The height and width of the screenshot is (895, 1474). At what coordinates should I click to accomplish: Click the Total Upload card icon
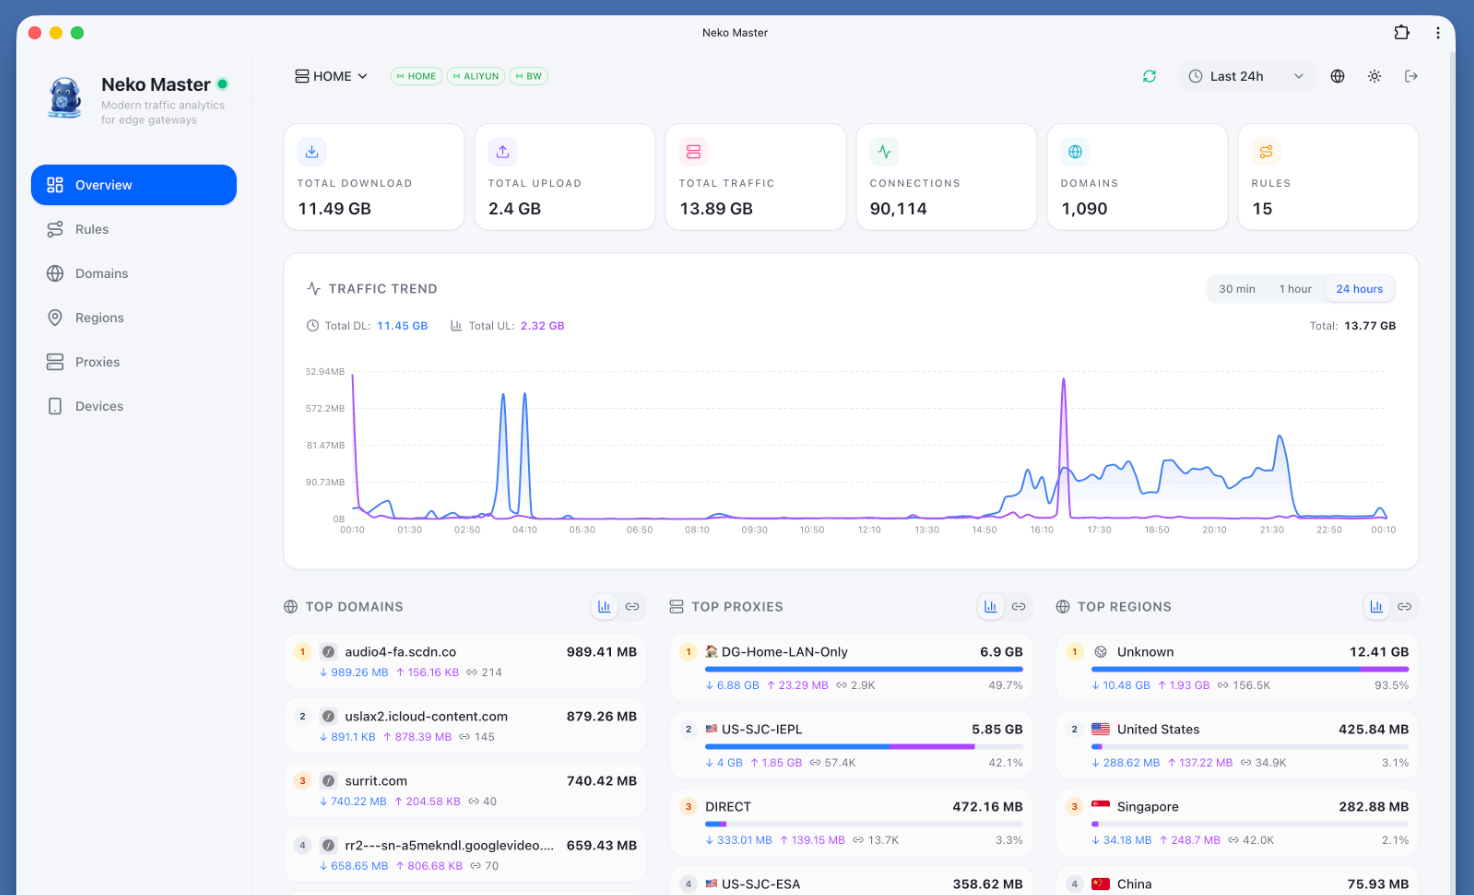tap(503, 152)
